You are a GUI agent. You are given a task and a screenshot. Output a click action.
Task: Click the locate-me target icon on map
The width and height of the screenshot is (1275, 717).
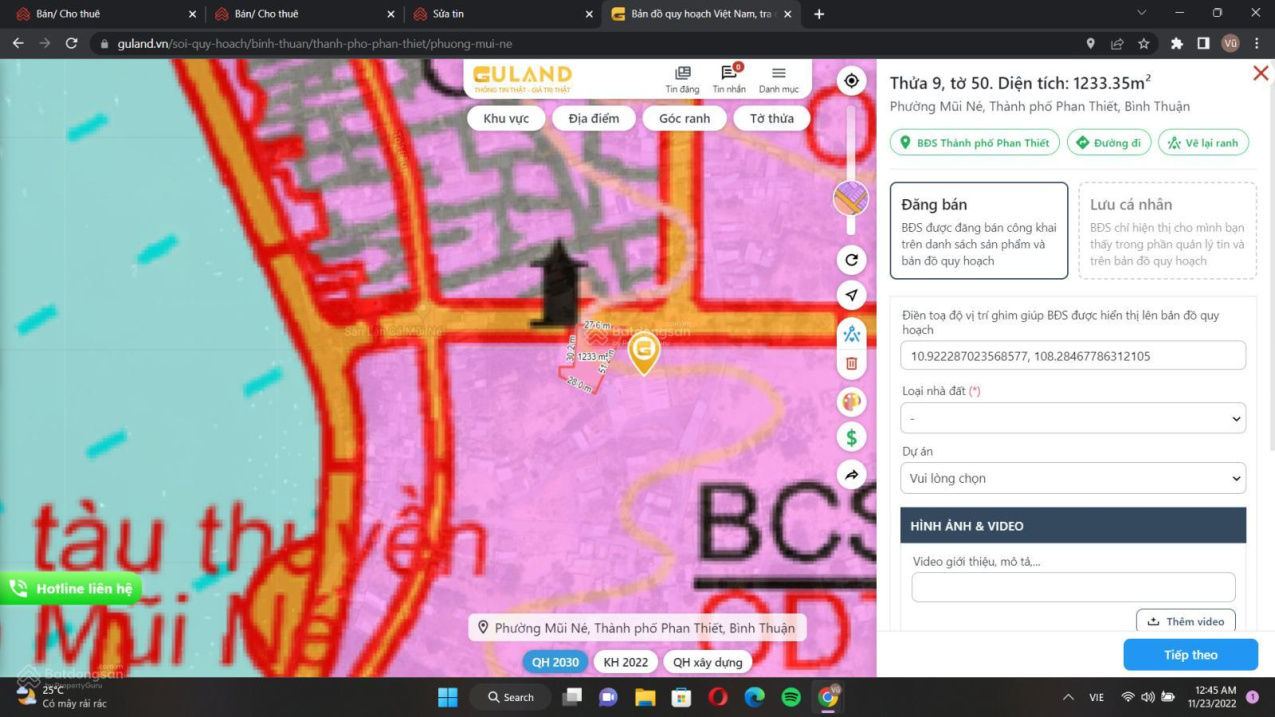[851, 81]
